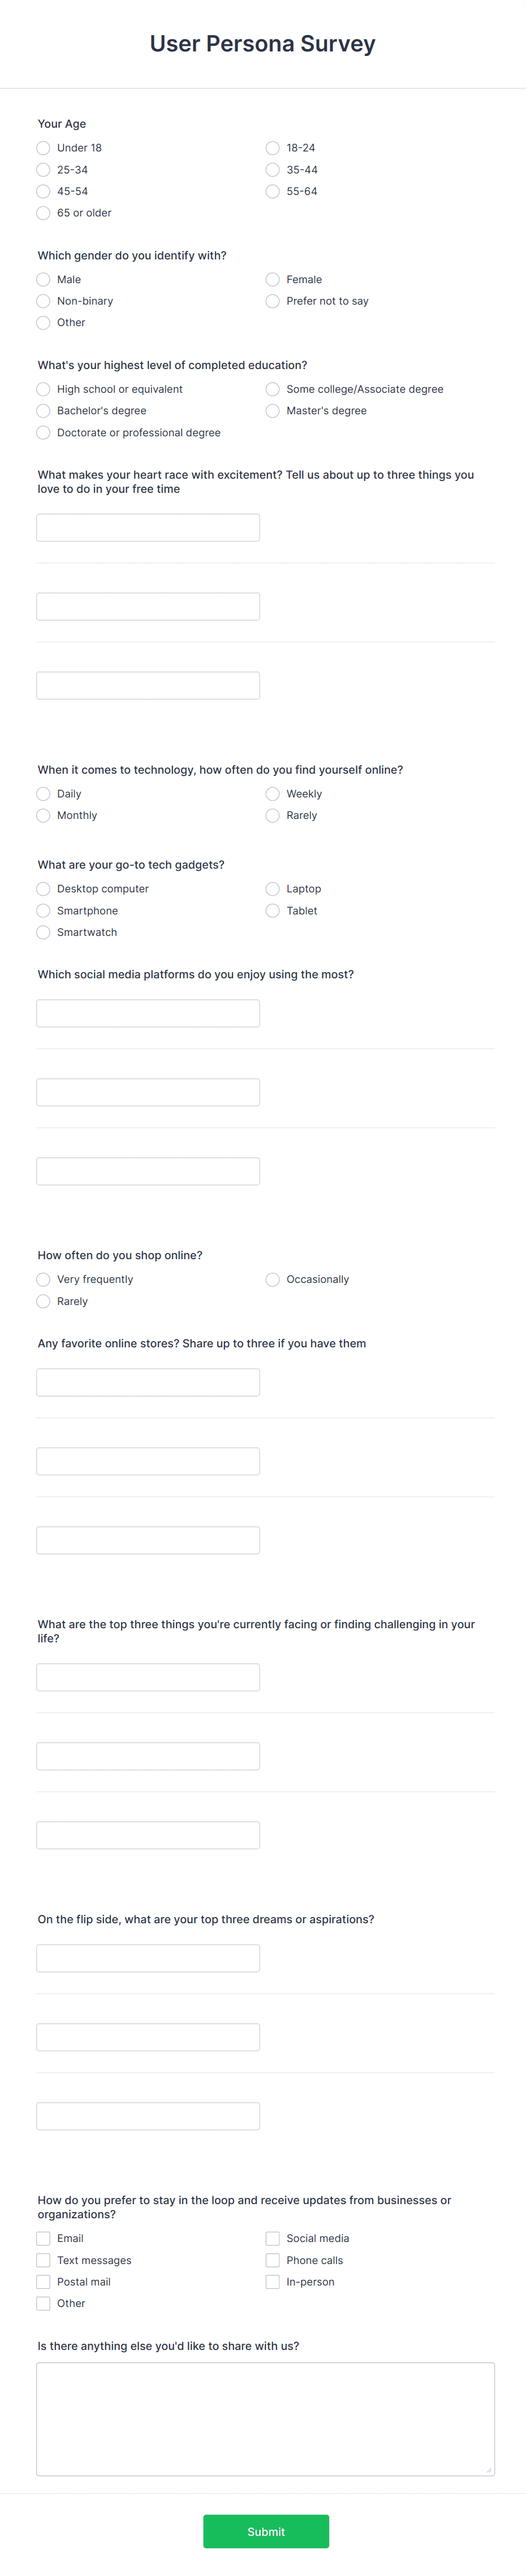Screen dimensions: 526x2576
Task: Select the "18-24" age option
Action: click(272, 147)
